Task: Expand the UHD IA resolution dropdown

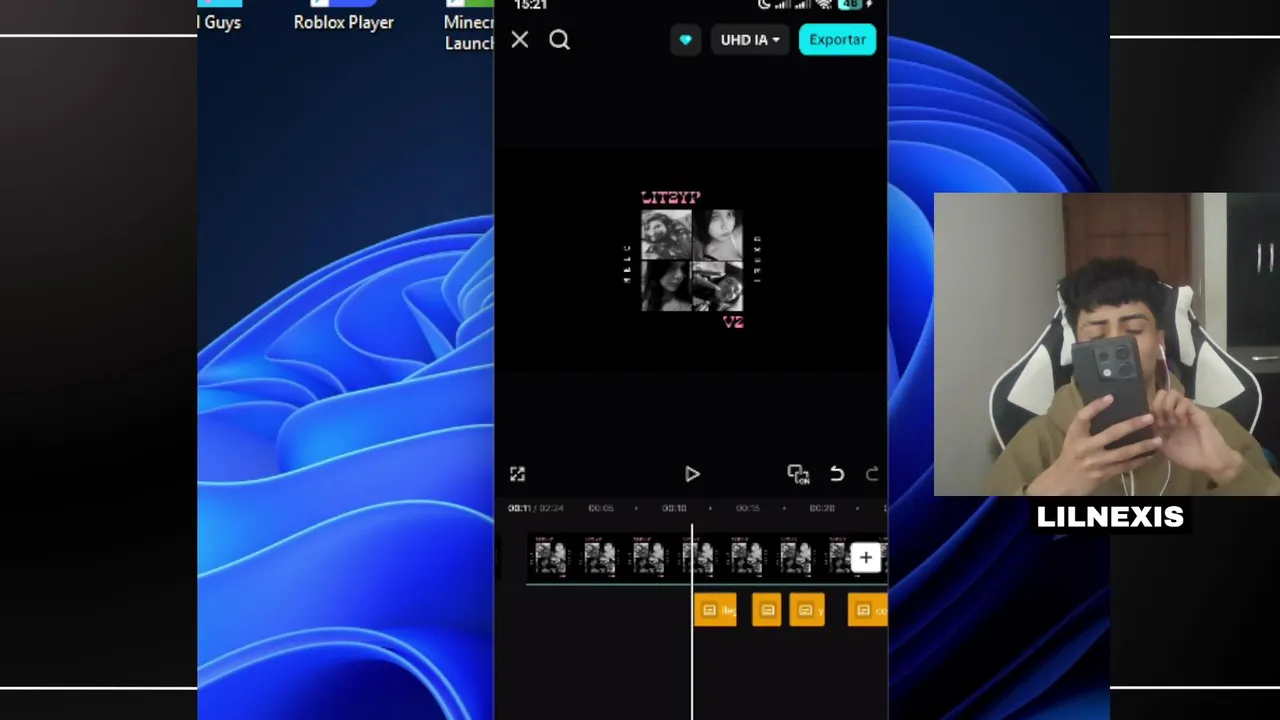Action: 750,40
